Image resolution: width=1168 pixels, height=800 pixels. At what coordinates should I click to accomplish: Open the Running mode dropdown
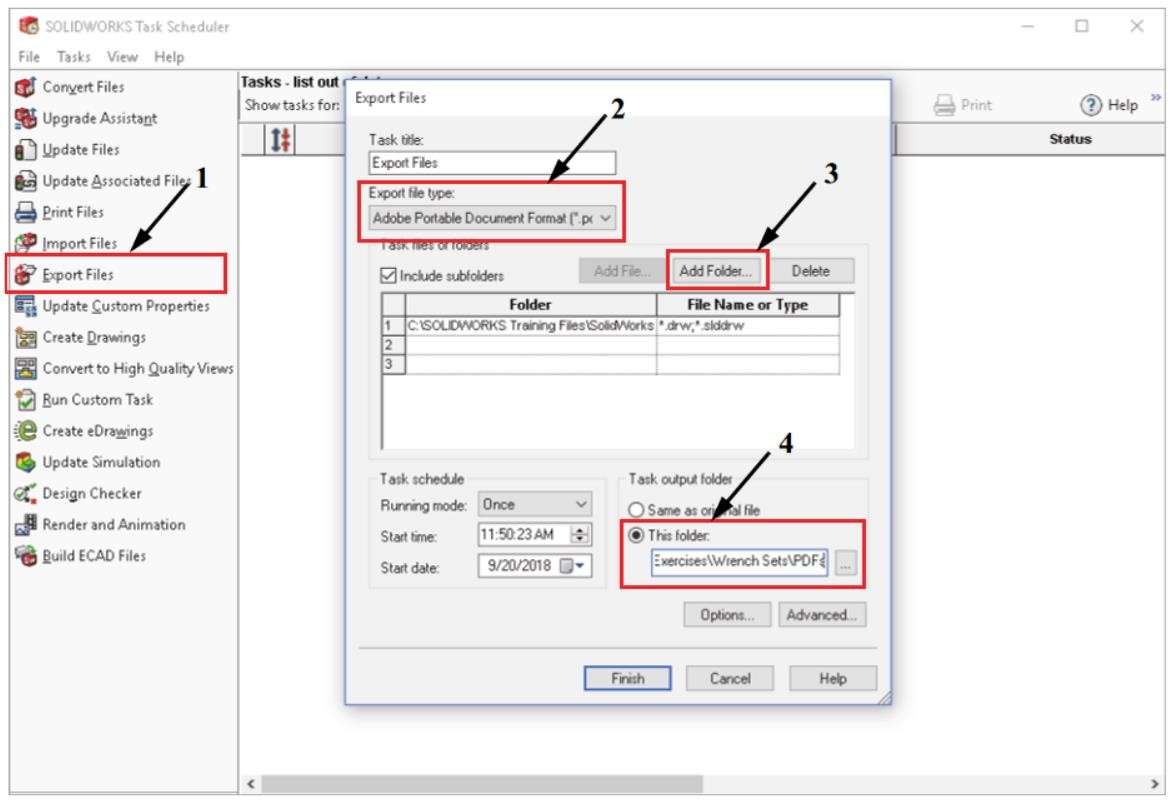tap(535, 504)
